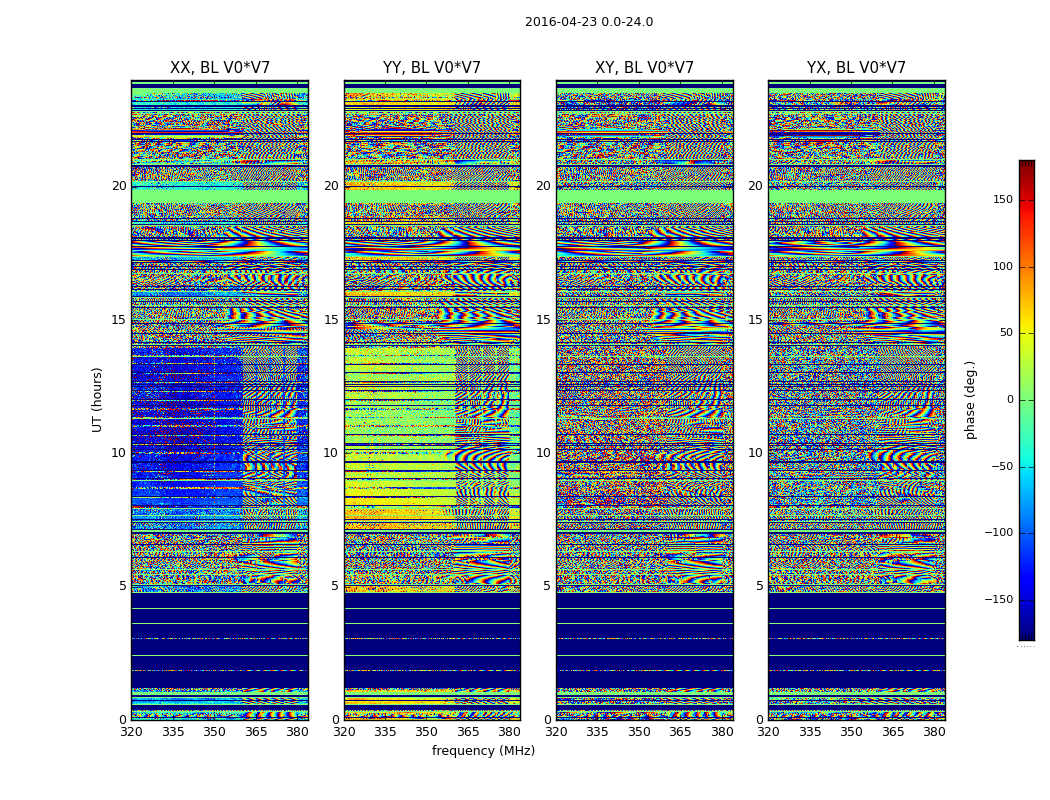Click the colorbar tick label "100"
This screenshot has width=1050, height=800.
1003,266
